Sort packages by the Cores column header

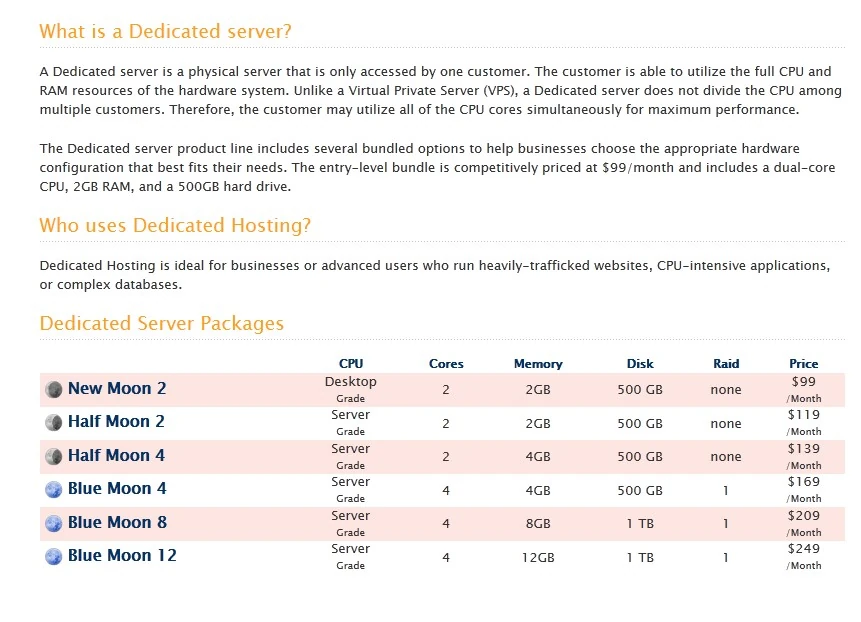[446, 363]
